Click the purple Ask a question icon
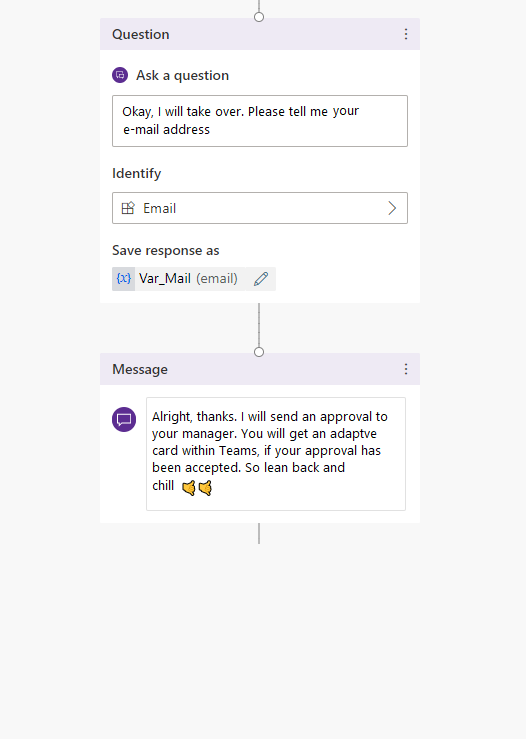The height and width of the screenshot is (739, 526). (120, 75)
